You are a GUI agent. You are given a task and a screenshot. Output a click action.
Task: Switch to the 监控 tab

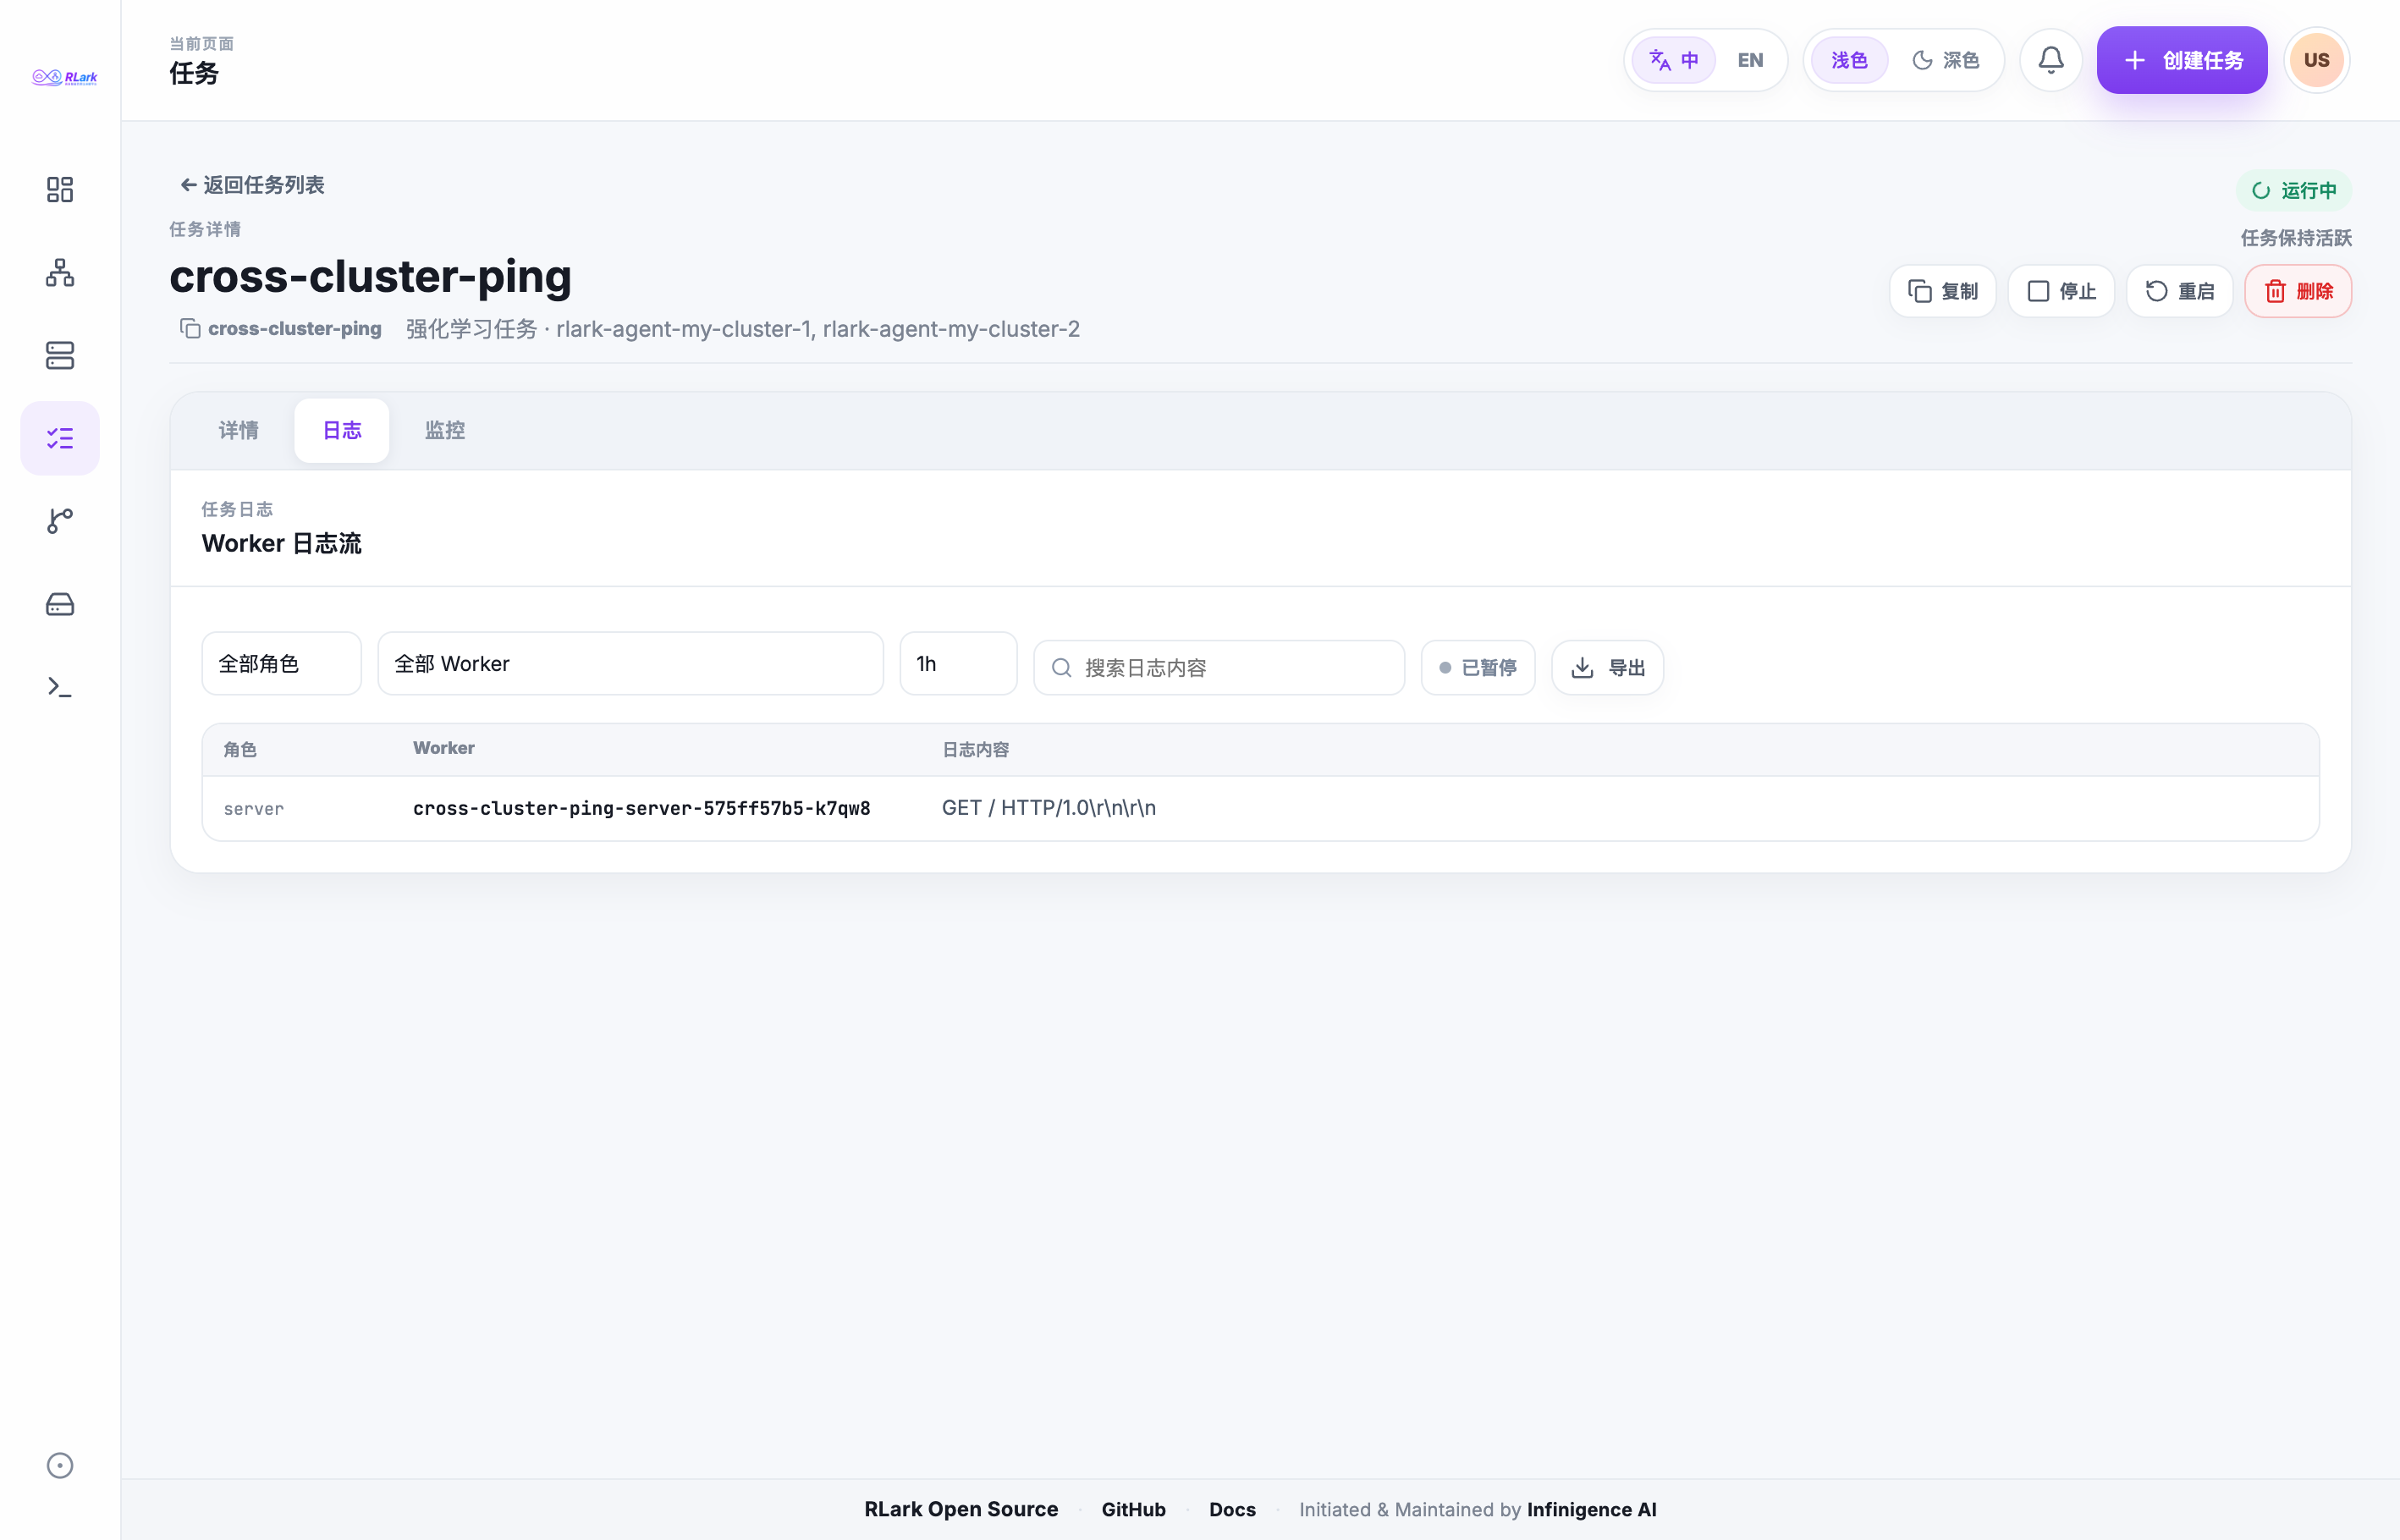[x=445, y=430]
